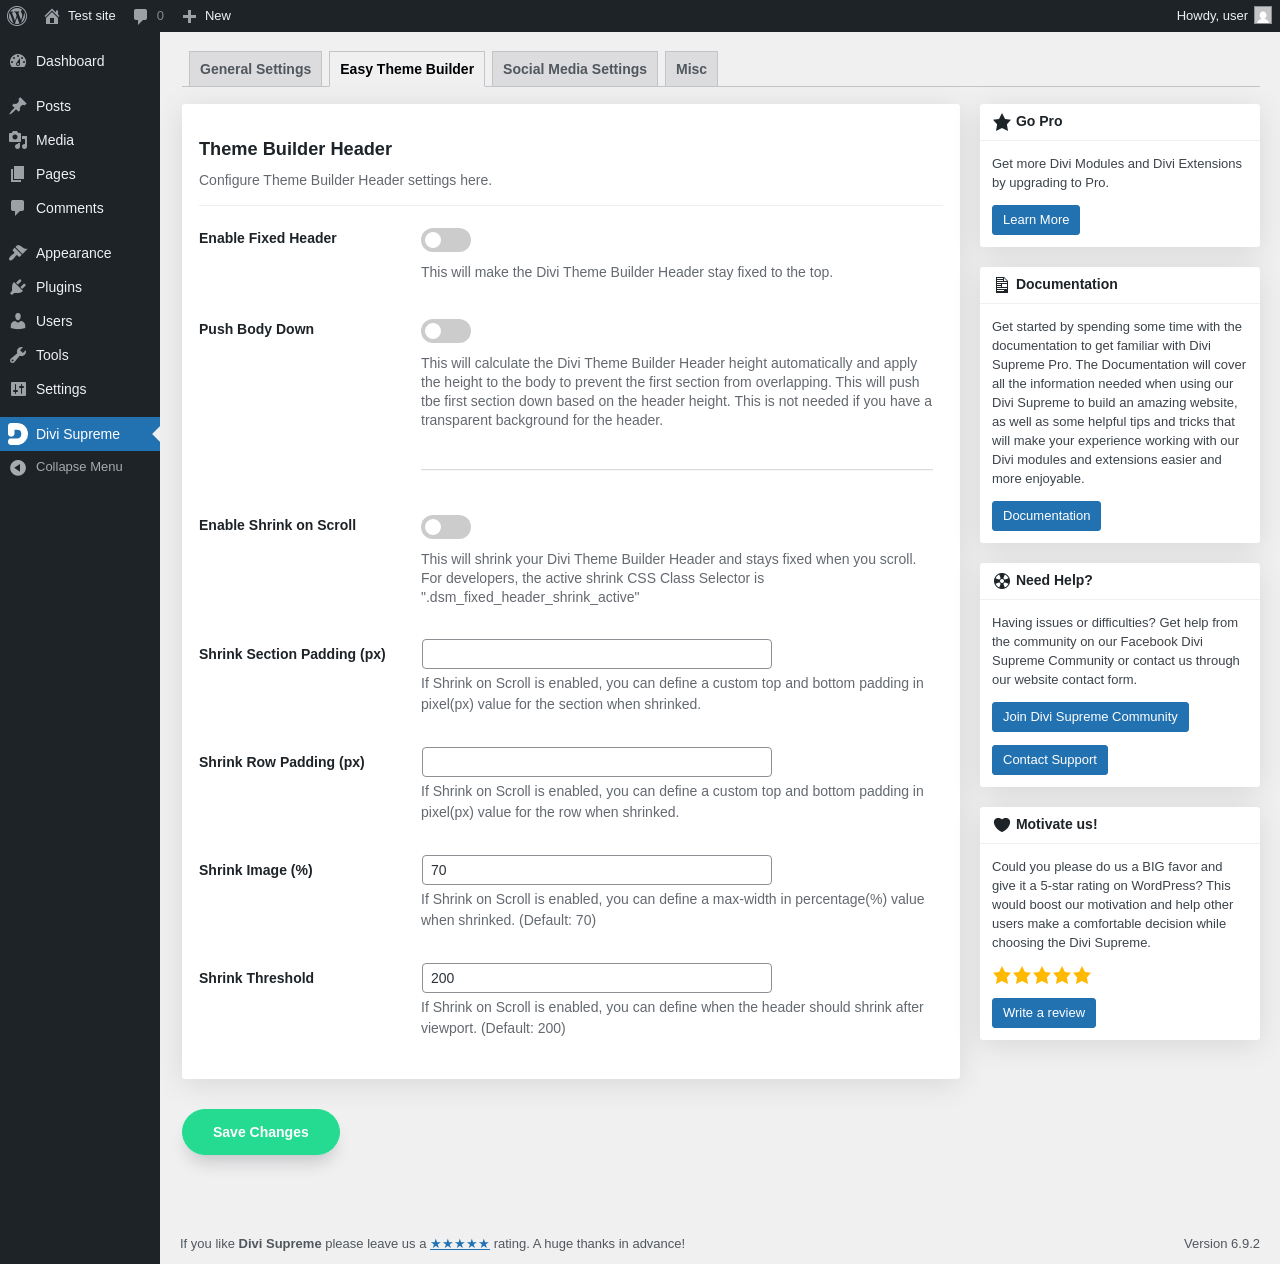Open Users menu item
This screenshot has width=1280, height=1264.
pos(80,321)
